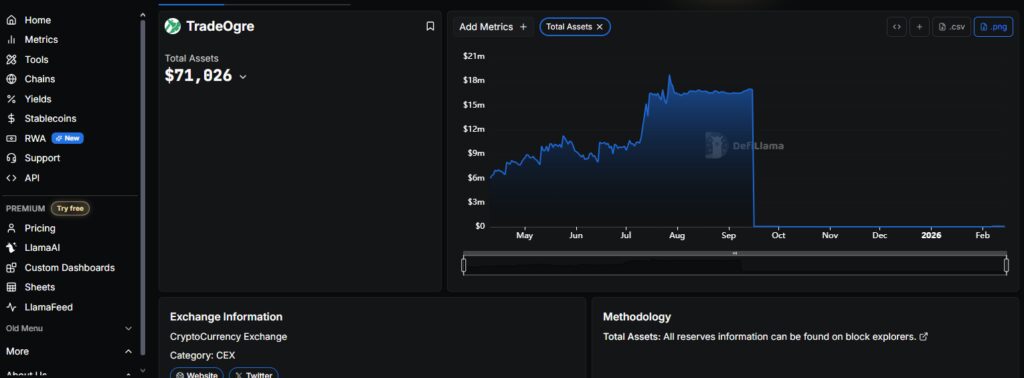Image resolution: width=1024 pixels, height=378 pixels.
Task: Click the Home house icon
Action: (11, 20)
